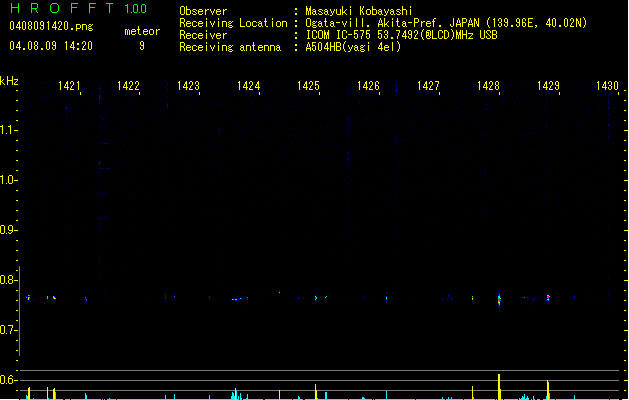Screen dimensions: 629x400
Task: Click the timestamp 04.08.09 14:20
Action: tap(51, 46)
